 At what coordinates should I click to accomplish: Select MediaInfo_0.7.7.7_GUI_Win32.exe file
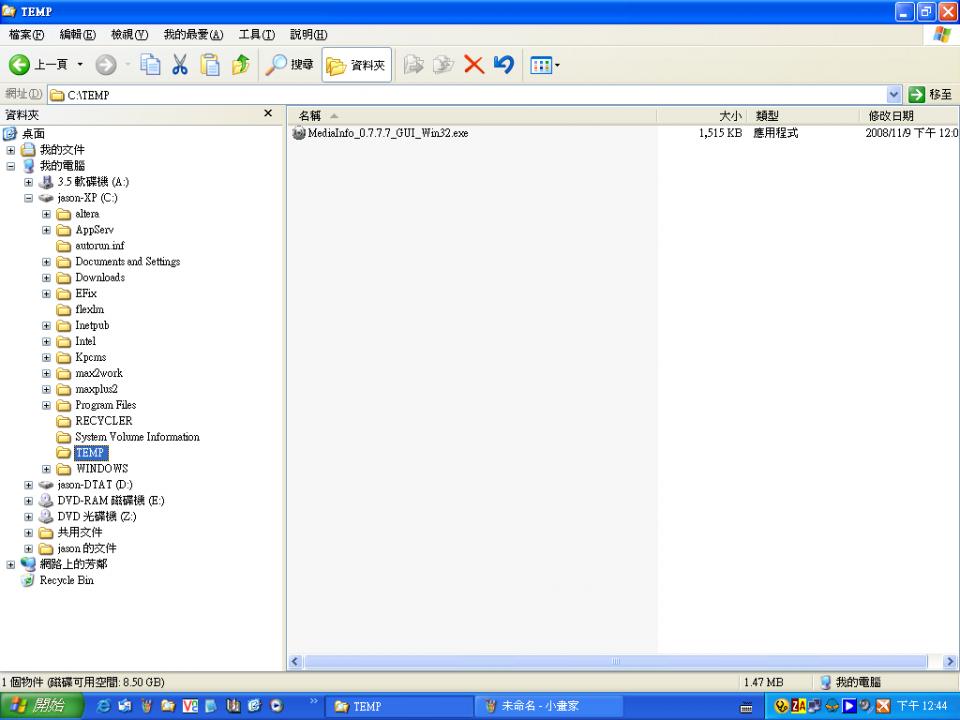[388, 133]
